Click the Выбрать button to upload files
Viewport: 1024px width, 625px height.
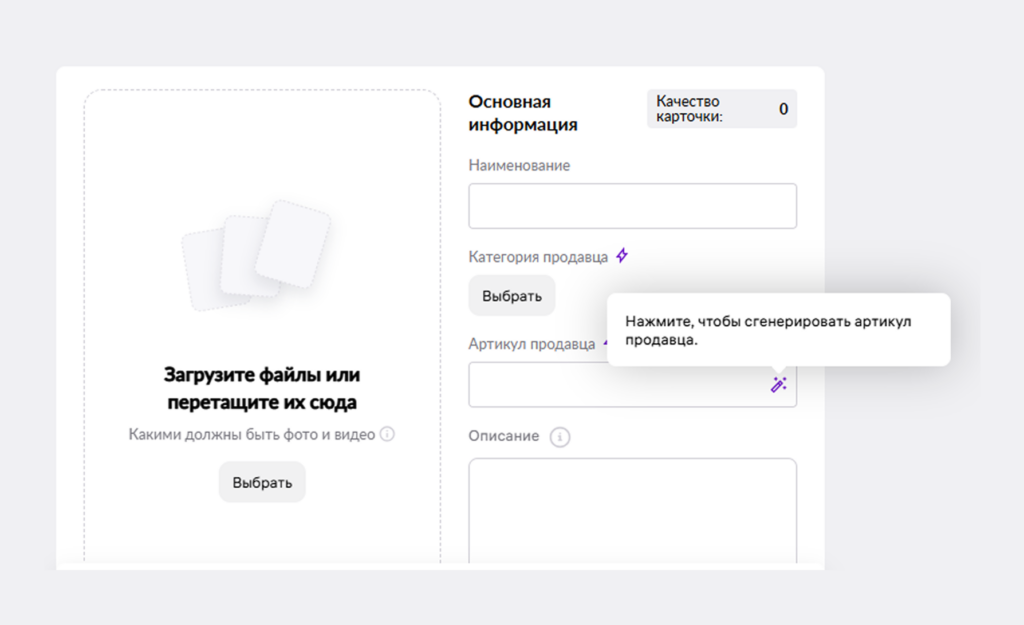coord(261,481)
